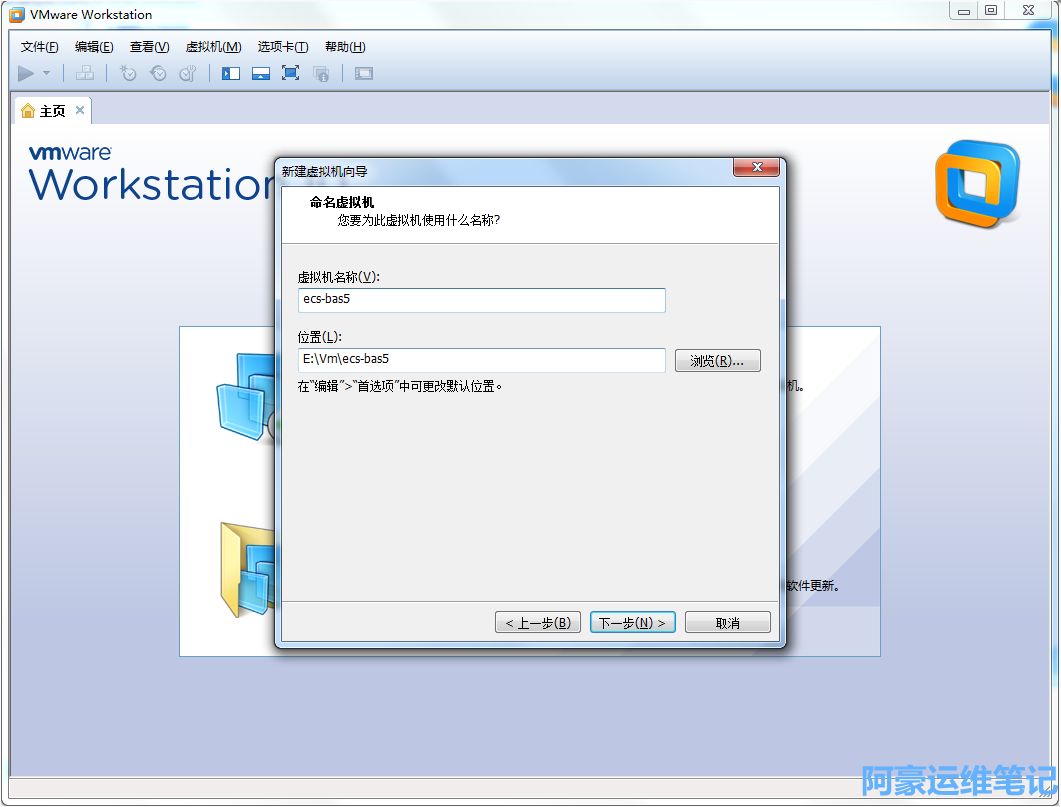Open the power options dropdown arrow

[46, 73]
